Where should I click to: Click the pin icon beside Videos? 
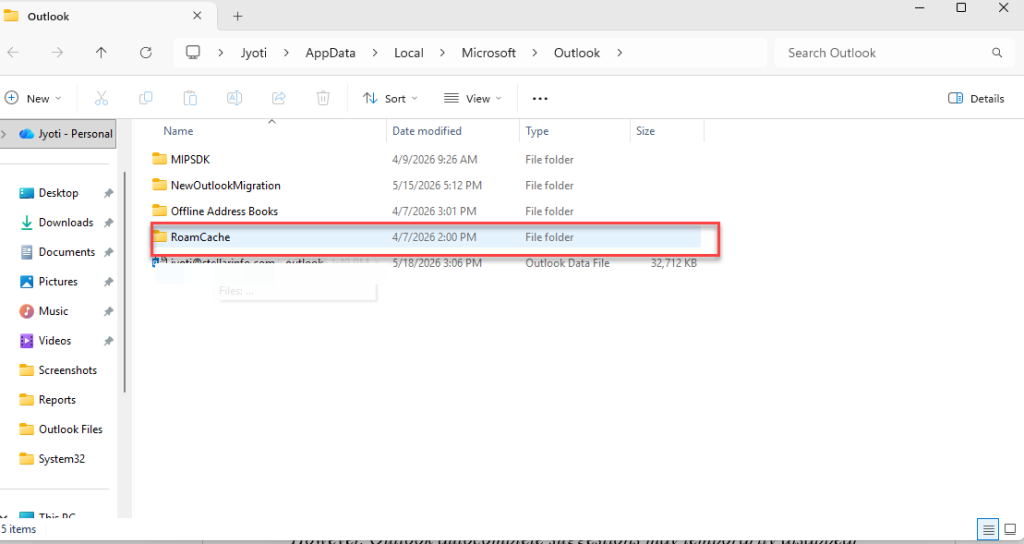(108, 341)
